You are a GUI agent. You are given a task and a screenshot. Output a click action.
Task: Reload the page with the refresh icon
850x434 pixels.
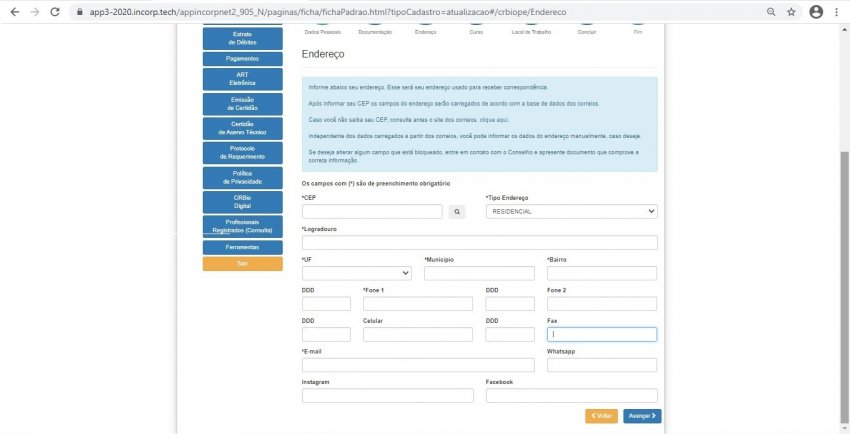click(x=55, y=12)
